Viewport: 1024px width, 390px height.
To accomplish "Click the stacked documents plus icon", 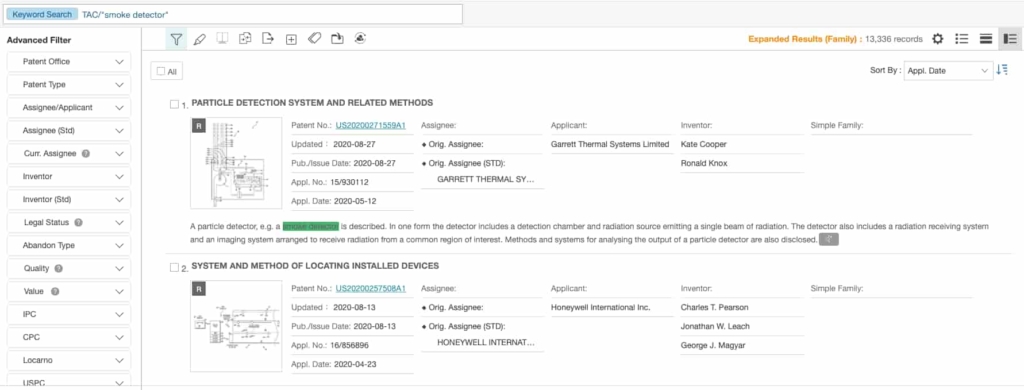I will (246, 39).
